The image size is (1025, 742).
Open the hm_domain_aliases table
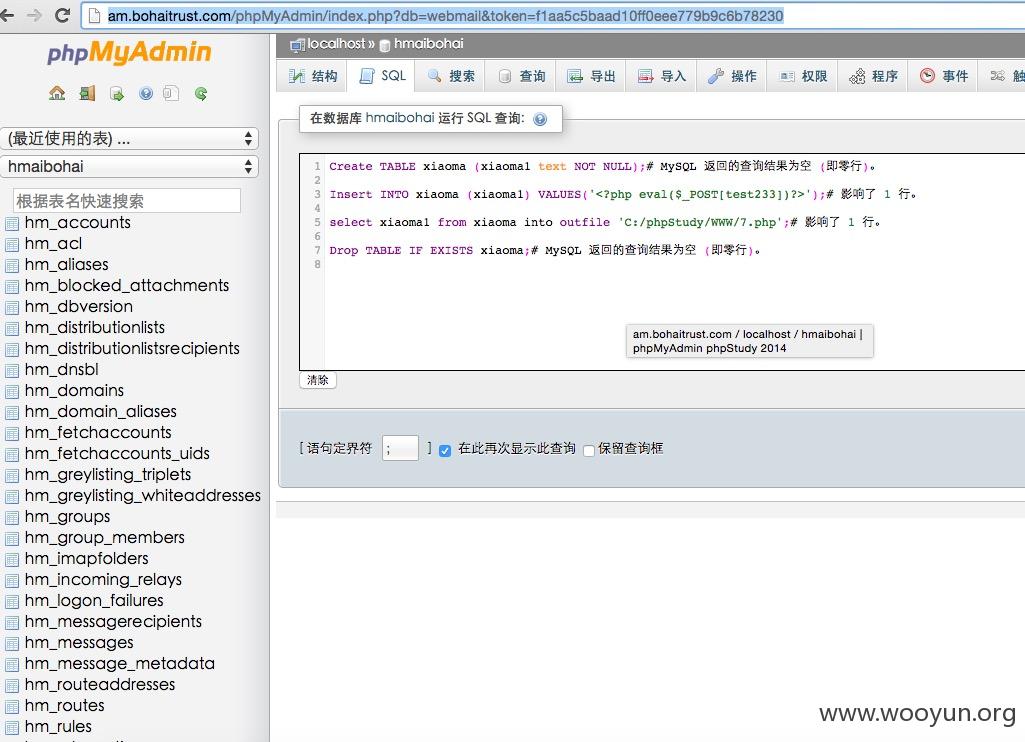click(101, 411)
